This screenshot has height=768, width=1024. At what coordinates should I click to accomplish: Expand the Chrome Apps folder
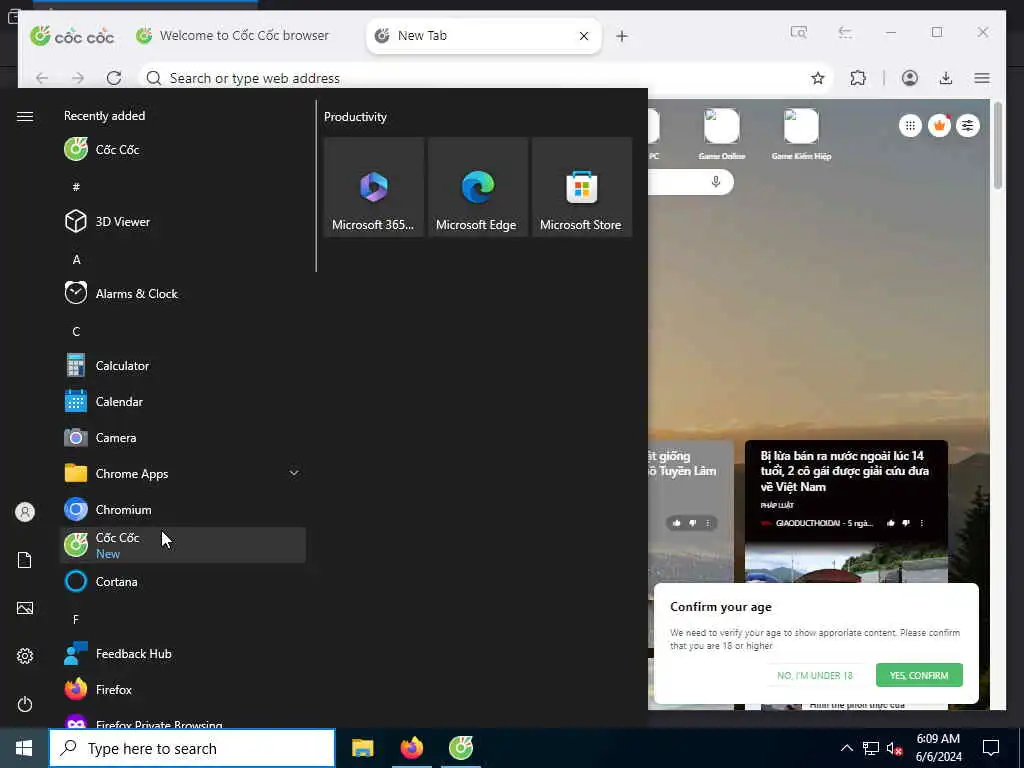(x=183, y=473)
